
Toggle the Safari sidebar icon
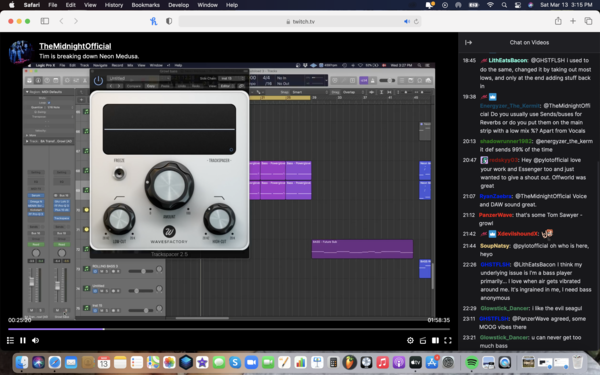(45, 21)
